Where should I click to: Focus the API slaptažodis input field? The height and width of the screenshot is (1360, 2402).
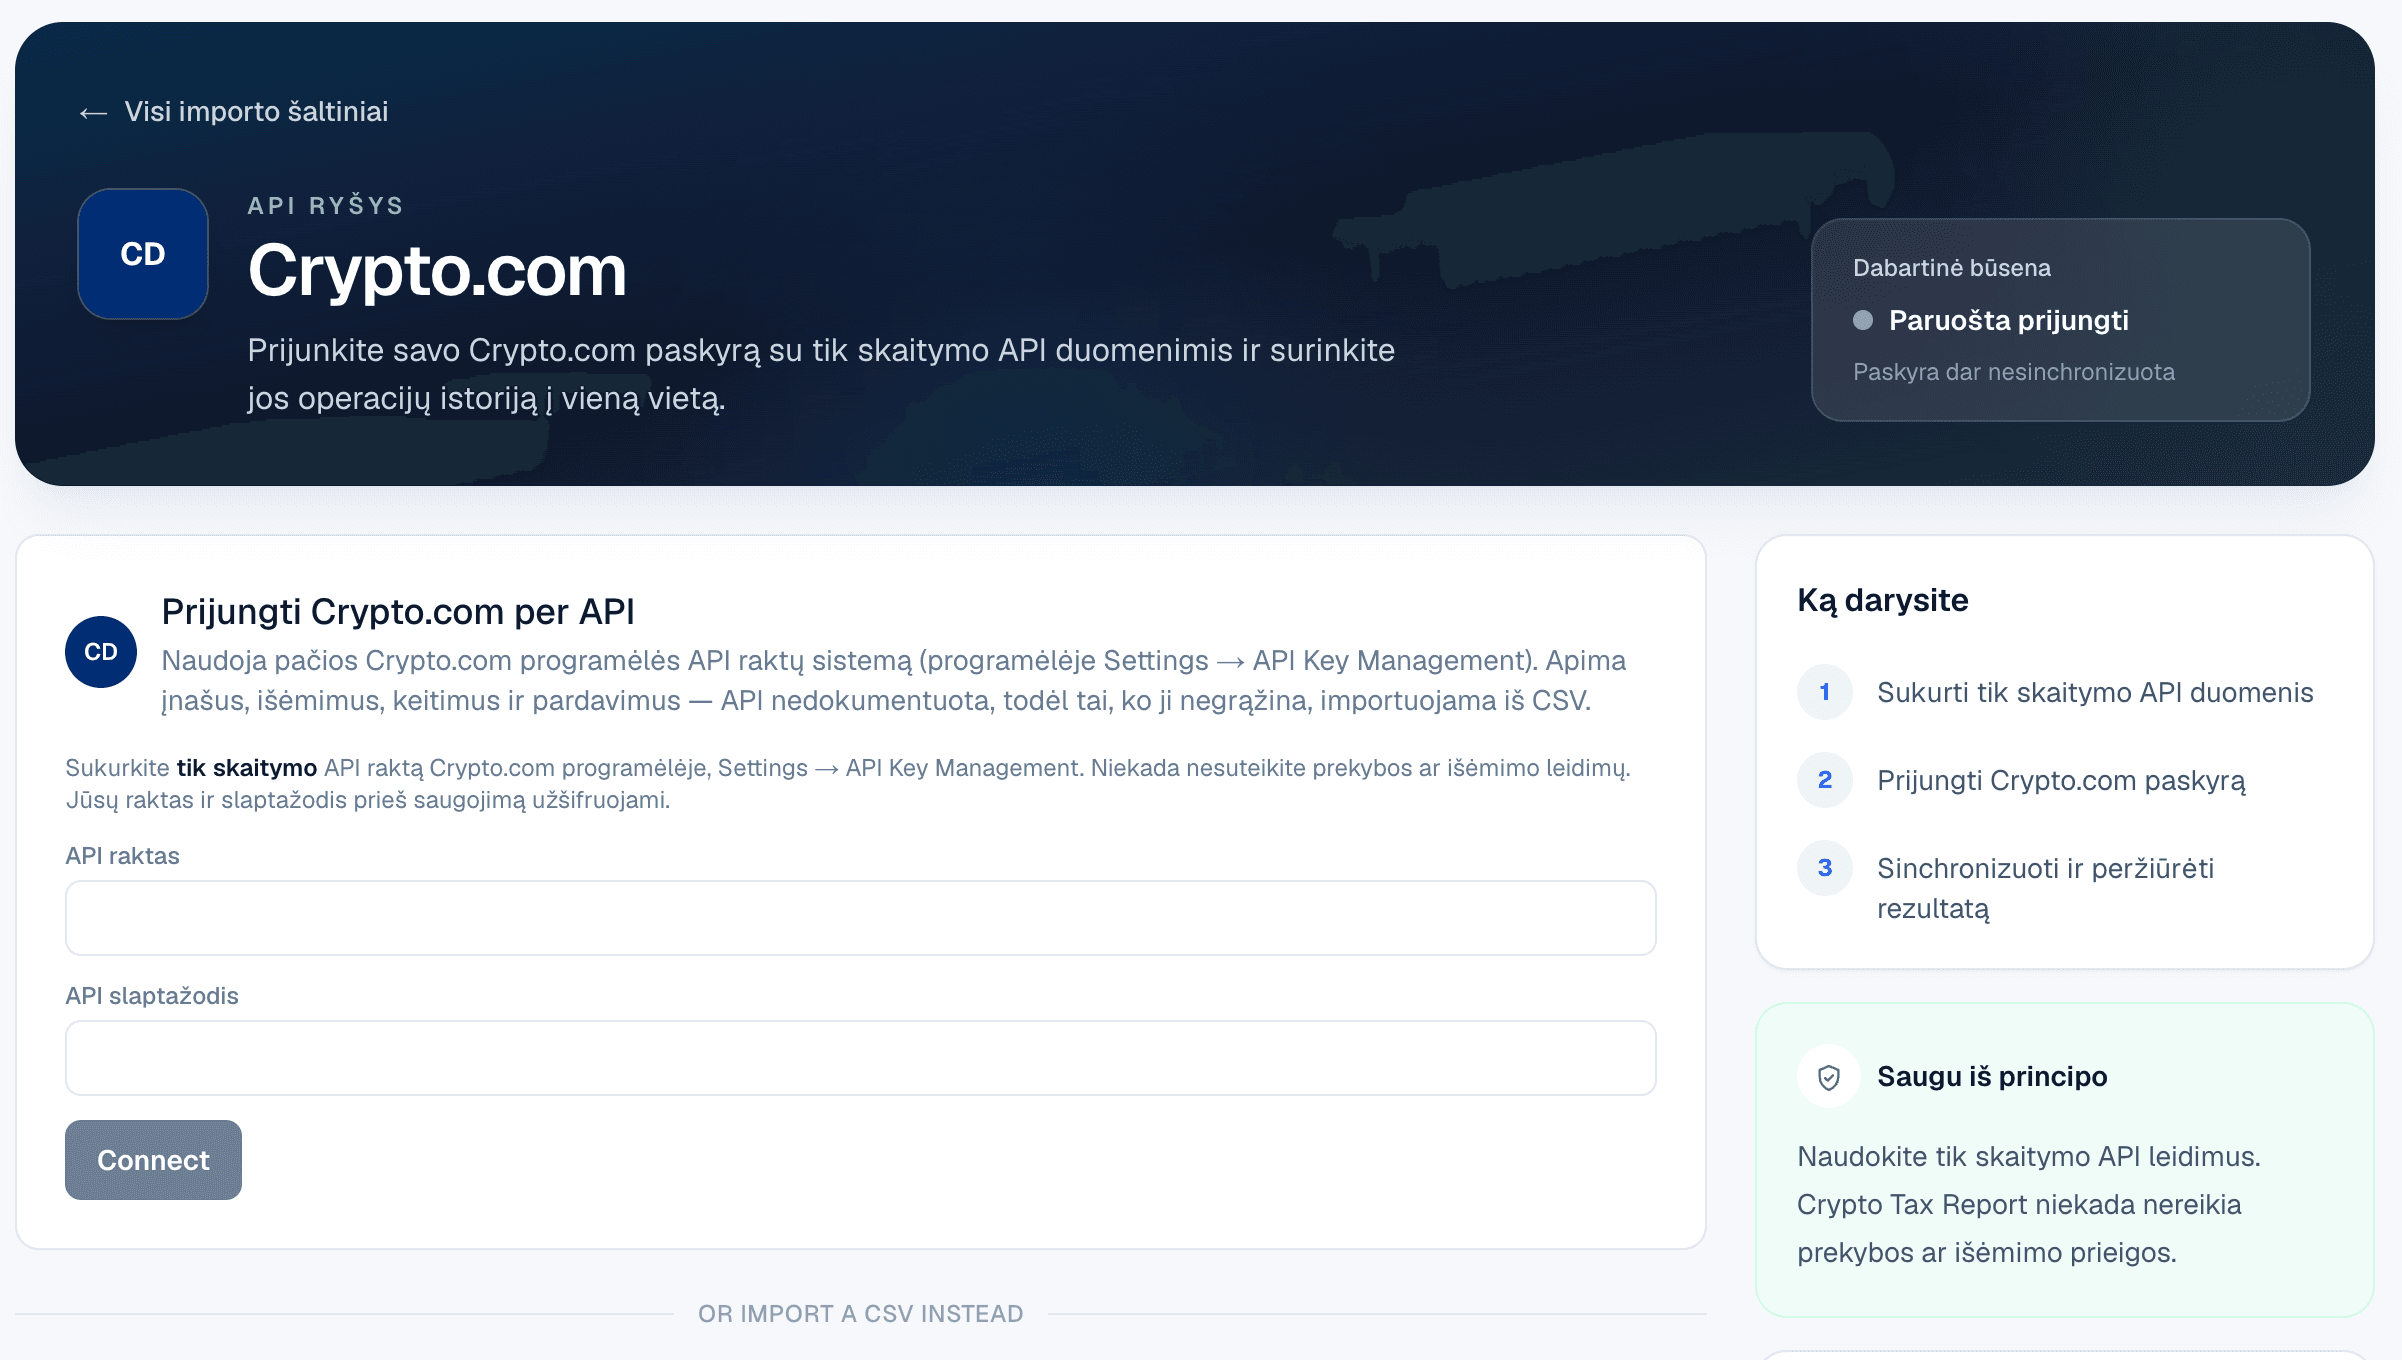tap(861, 1058)
